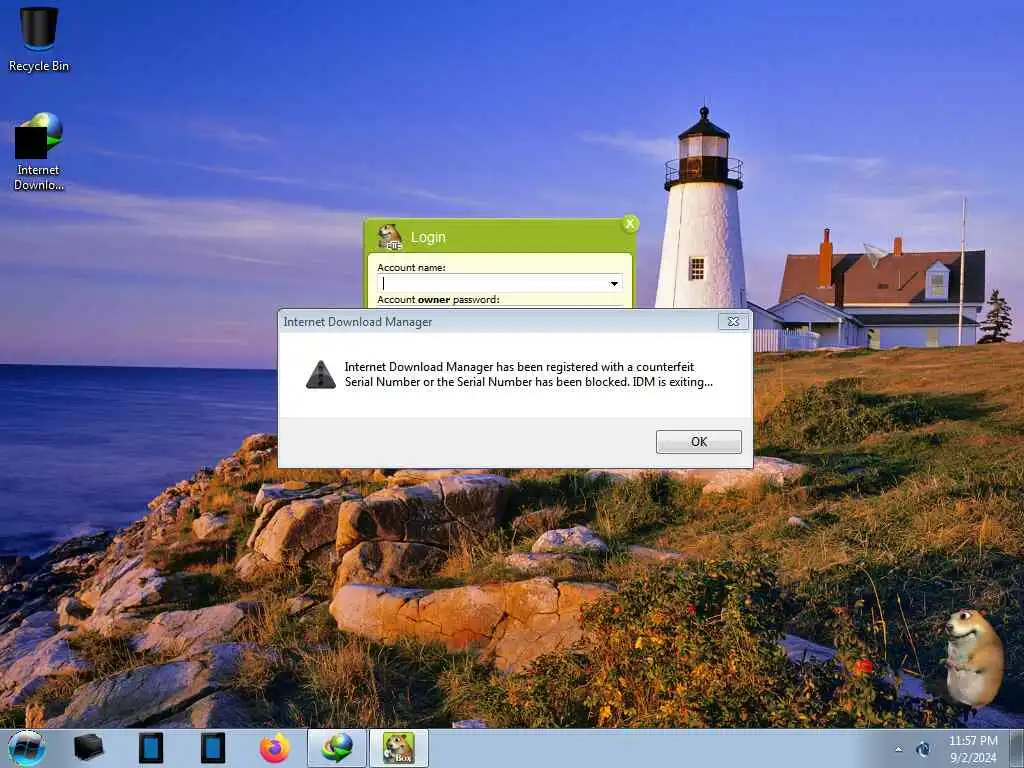Click the gopher icon in Login title
Image resolution: width=1024 pixels, height=768 pixels.
pos(390,237)
